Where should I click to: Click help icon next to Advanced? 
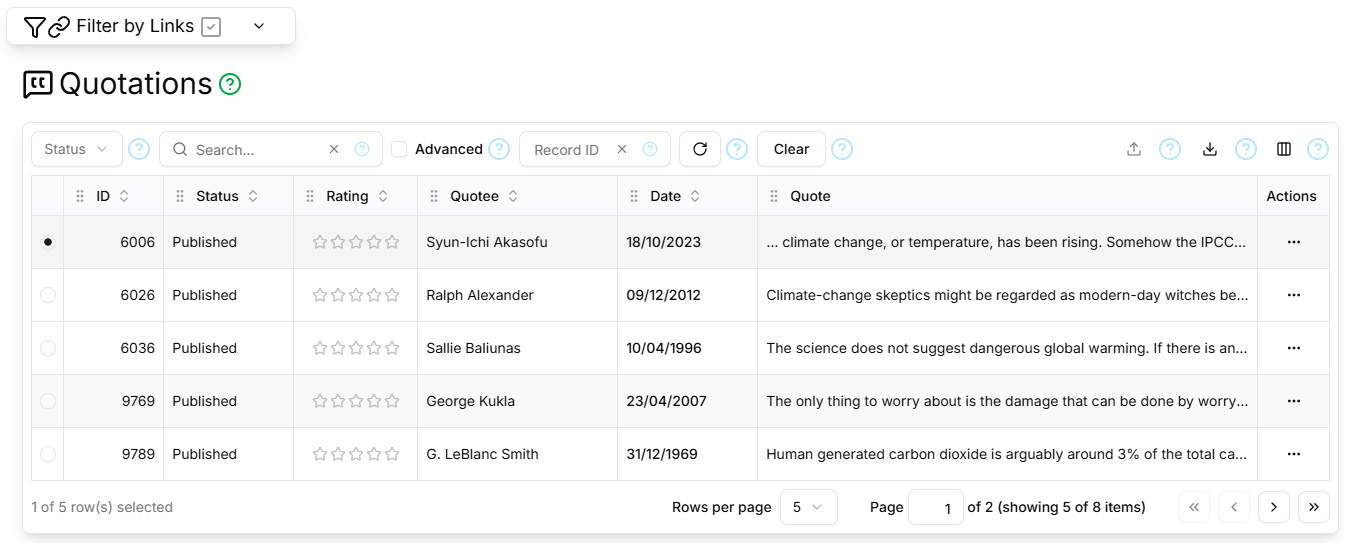coord(499,149)
